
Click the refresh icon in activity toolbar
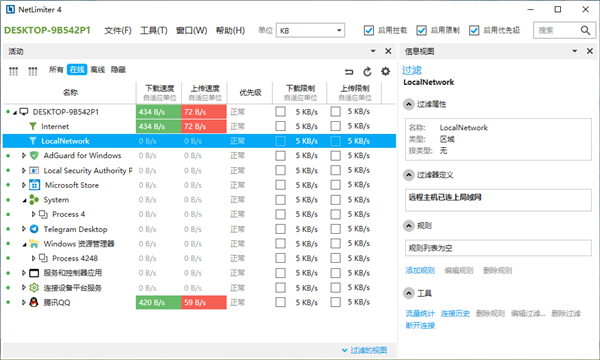pos(367,72)
